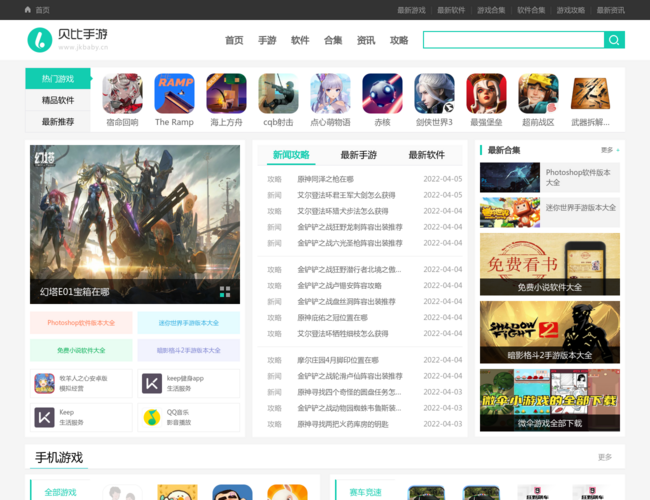
Task: Open article 原神同泽之枪在哪
Action: point(325,179)
